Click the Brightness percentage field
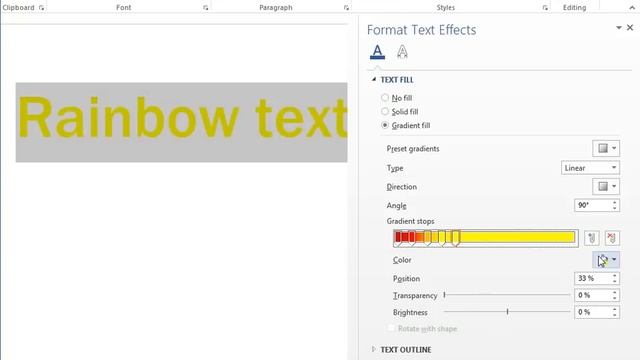Image resolution: width=640 pixels, height=360 pixels. click(x=592, y=312)
